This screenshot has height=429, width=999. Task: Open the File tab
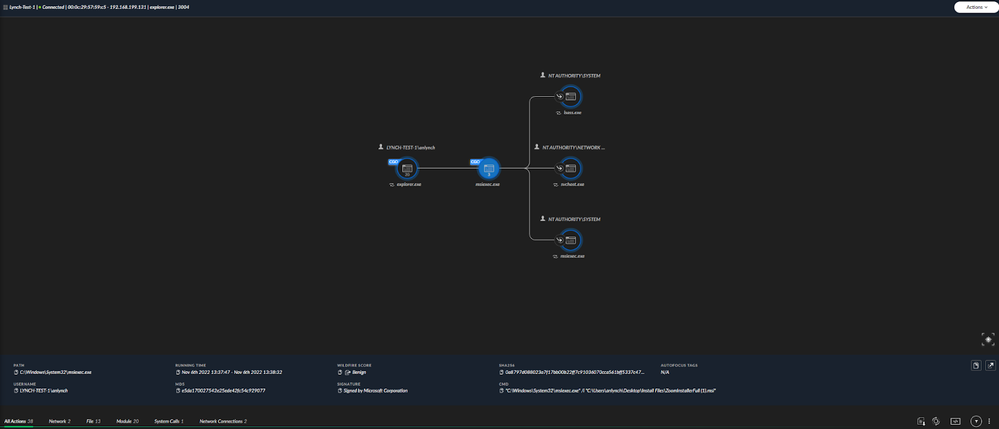[92, 421]
